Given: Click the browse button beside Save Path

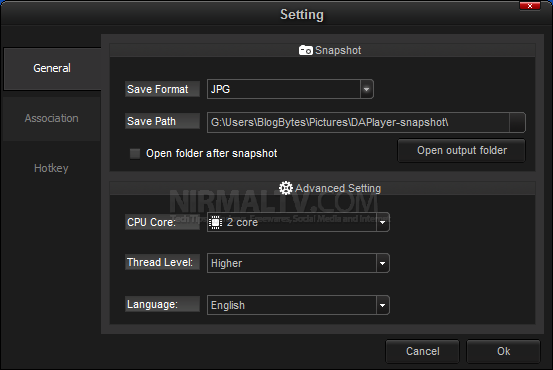Looking at the screenshot, I should pyautogui.click(x=517, y=122).
